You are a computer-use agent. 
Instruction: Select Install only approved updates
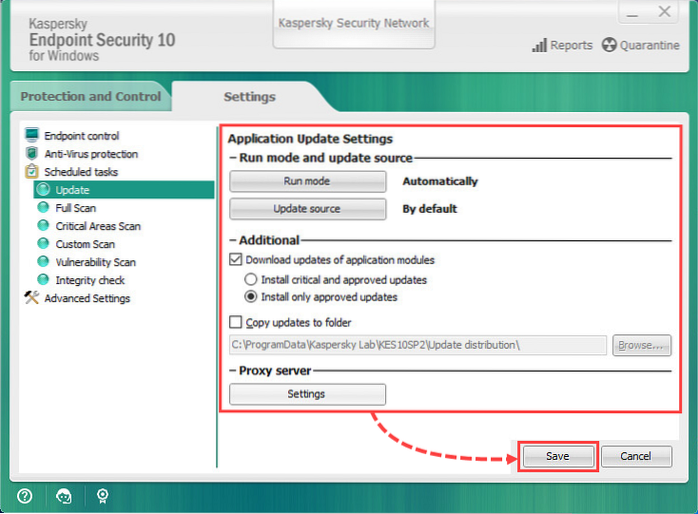[251, 297]
